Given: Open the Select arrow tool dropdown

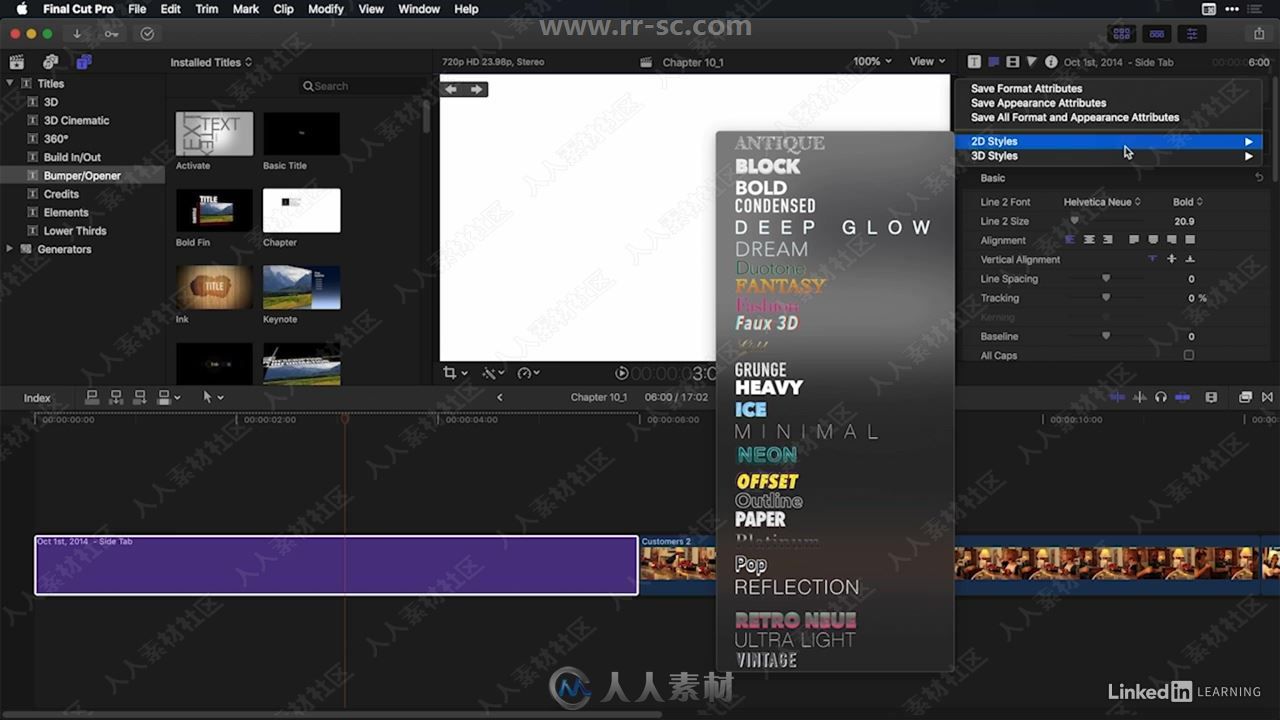Looking at the screenshot, I should [213, 397].
